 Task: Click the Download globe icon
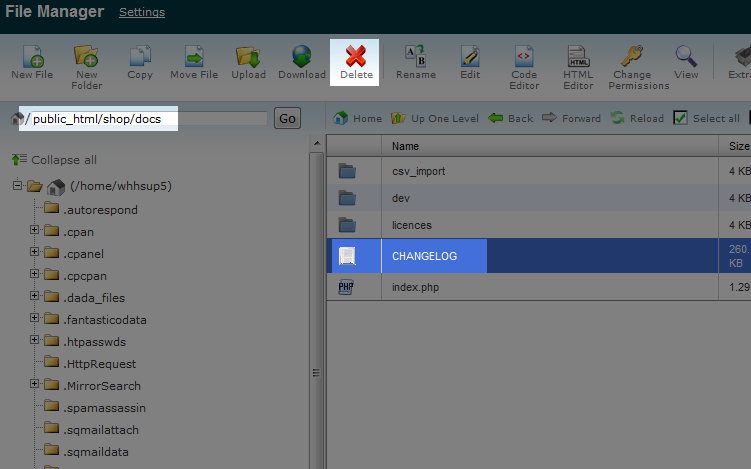[x=301, y=57]
